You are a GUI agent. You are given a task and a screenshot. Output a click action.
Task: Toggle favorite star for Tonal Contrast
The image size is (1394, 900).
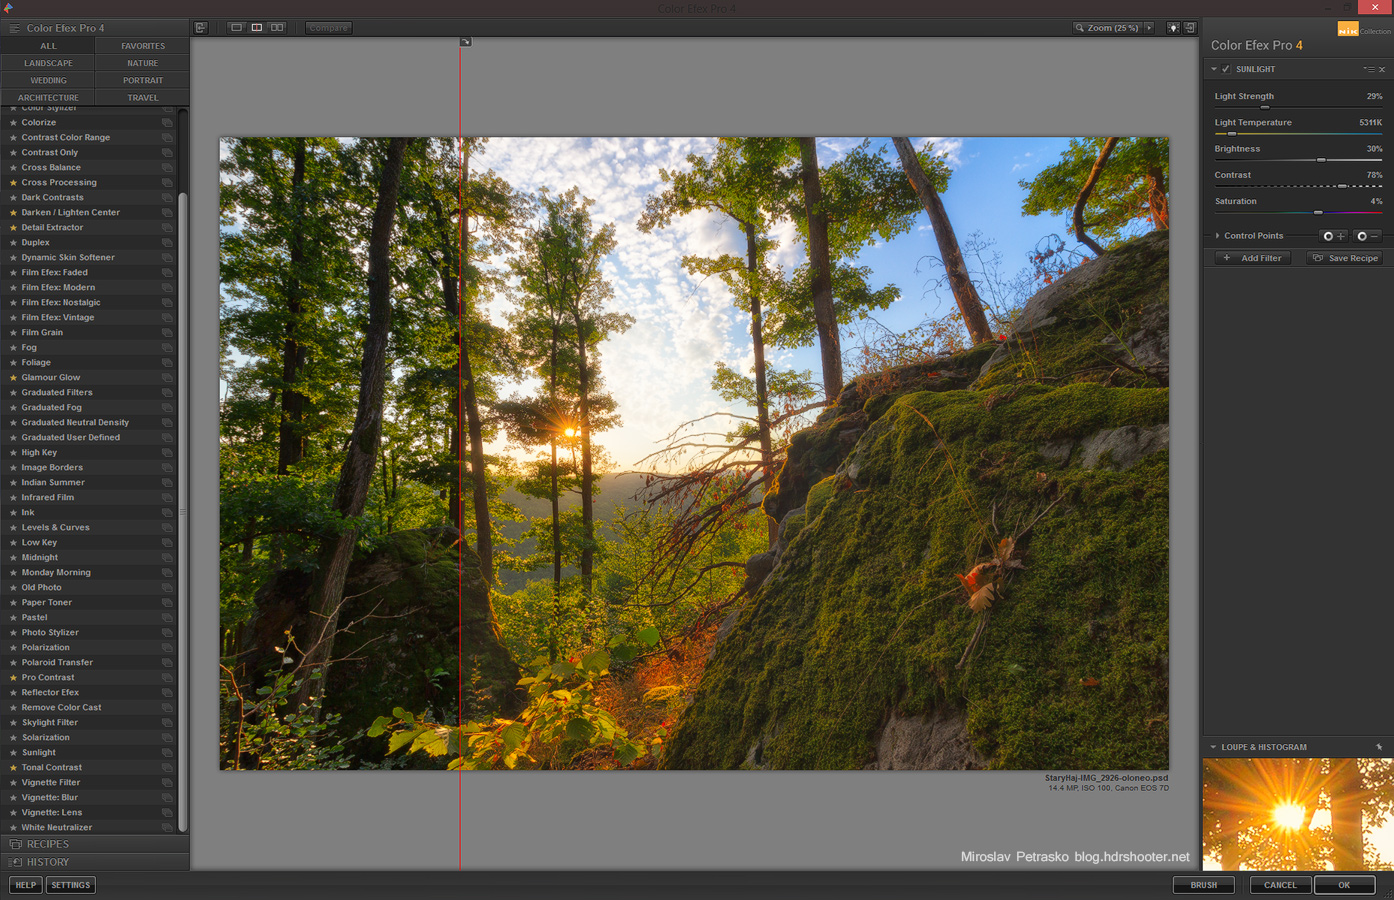point(13,768)
